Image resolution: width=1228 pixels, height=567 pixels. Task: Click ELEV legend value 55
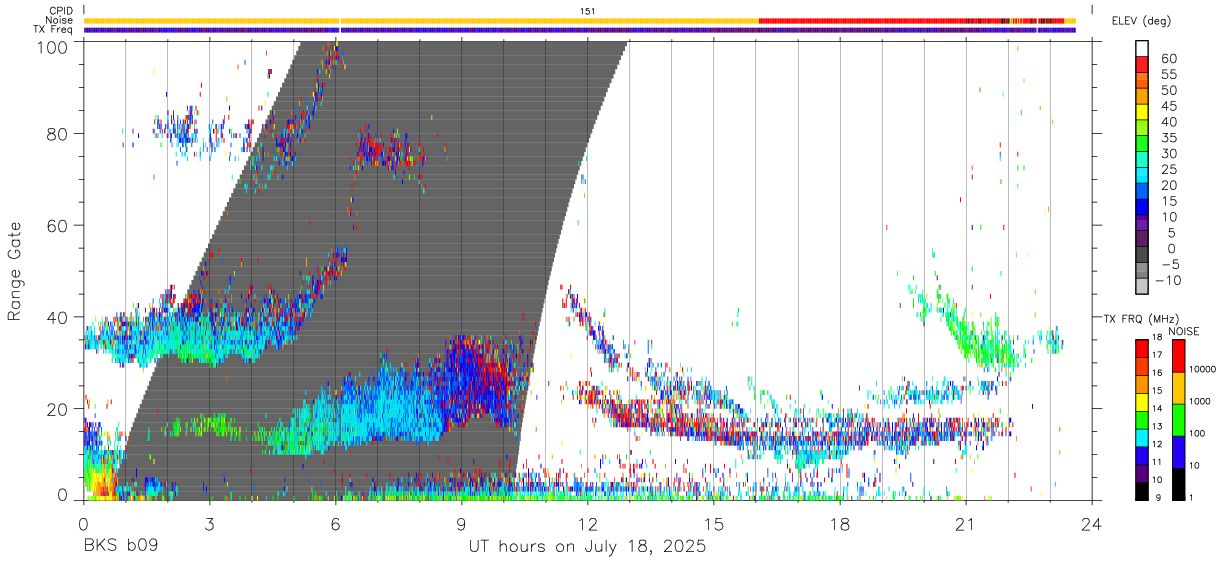(1167, 74)
